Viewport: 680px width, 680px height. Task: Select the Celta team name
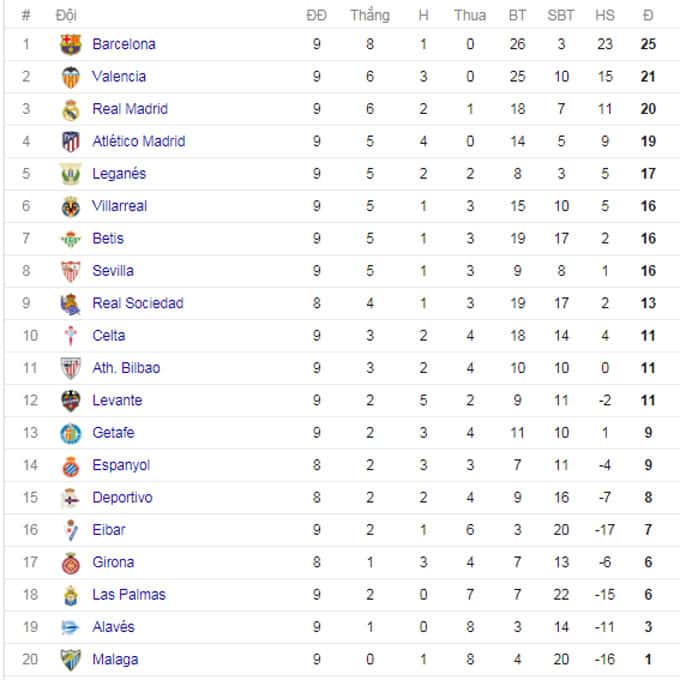109,336
